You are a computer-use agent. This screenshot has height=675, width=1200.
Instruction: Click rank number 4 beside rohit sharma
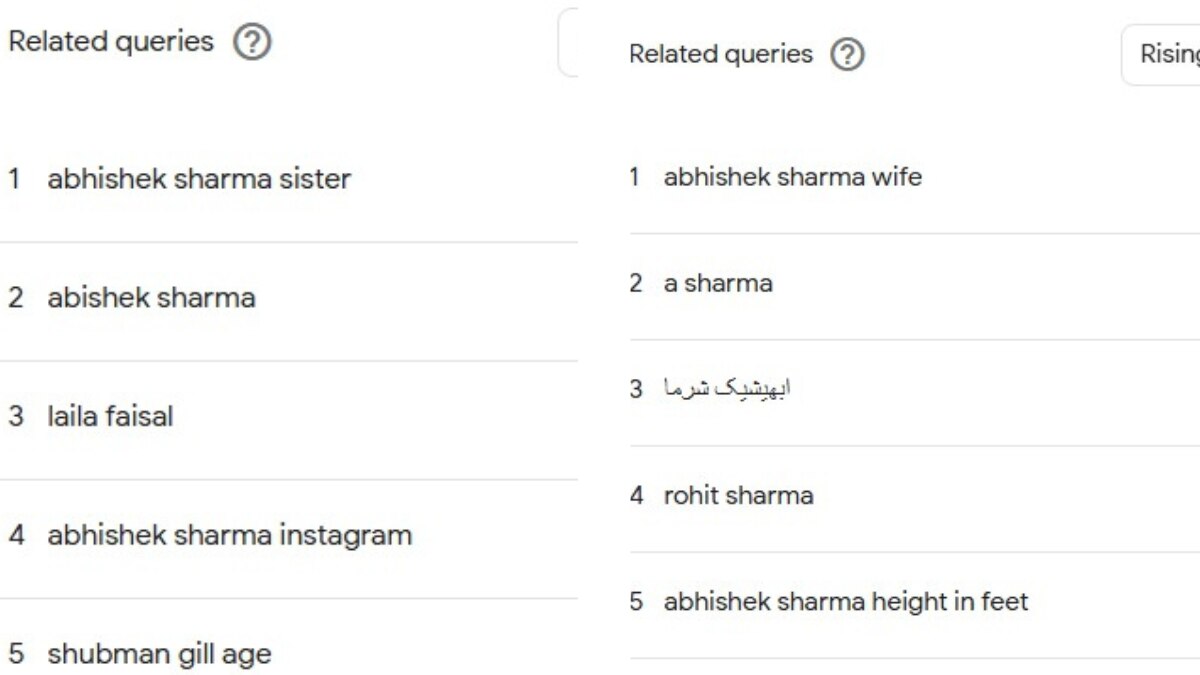click(x=636, y=496)
